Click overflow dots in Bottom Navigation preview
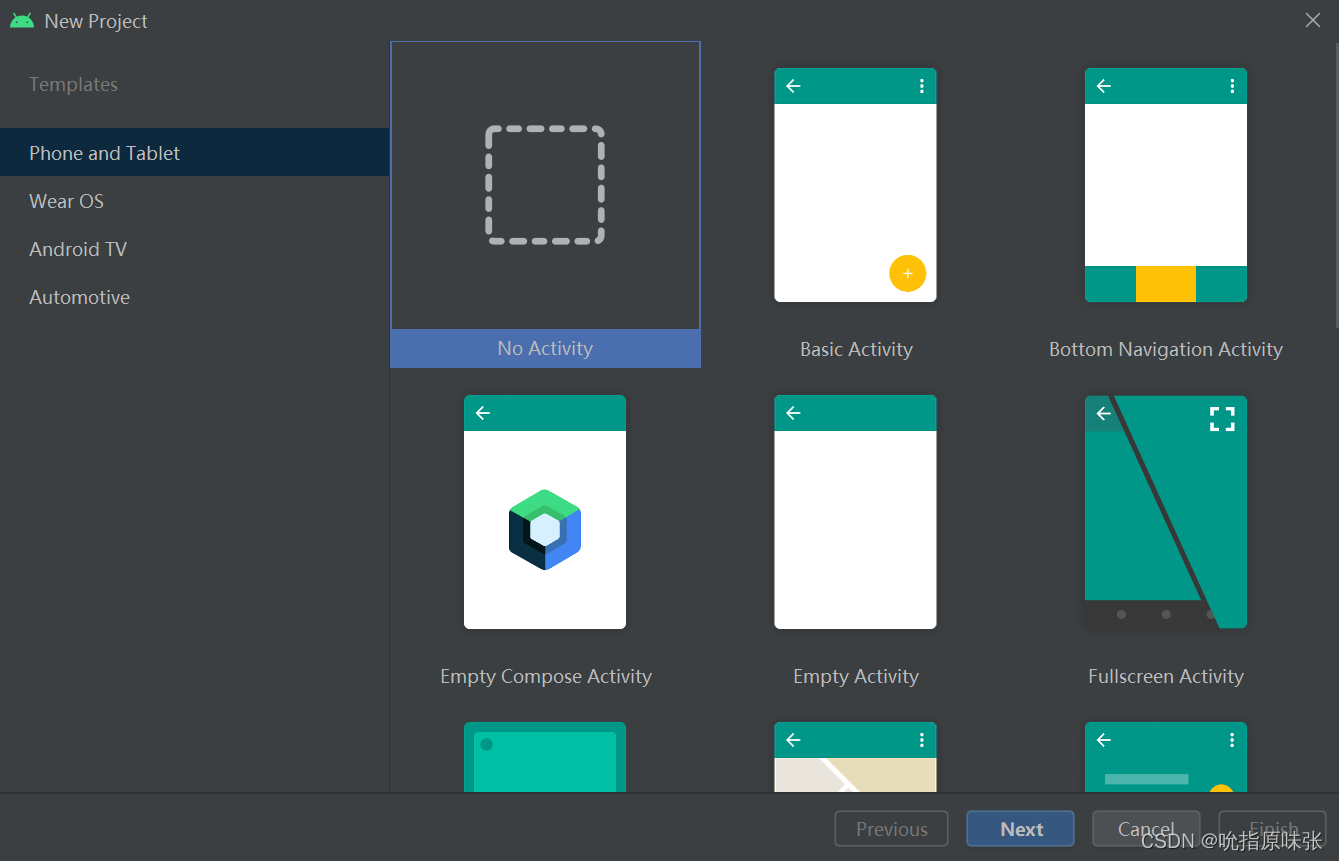The height and width of the screenshot is (861, 1339). click(1232, 86)
